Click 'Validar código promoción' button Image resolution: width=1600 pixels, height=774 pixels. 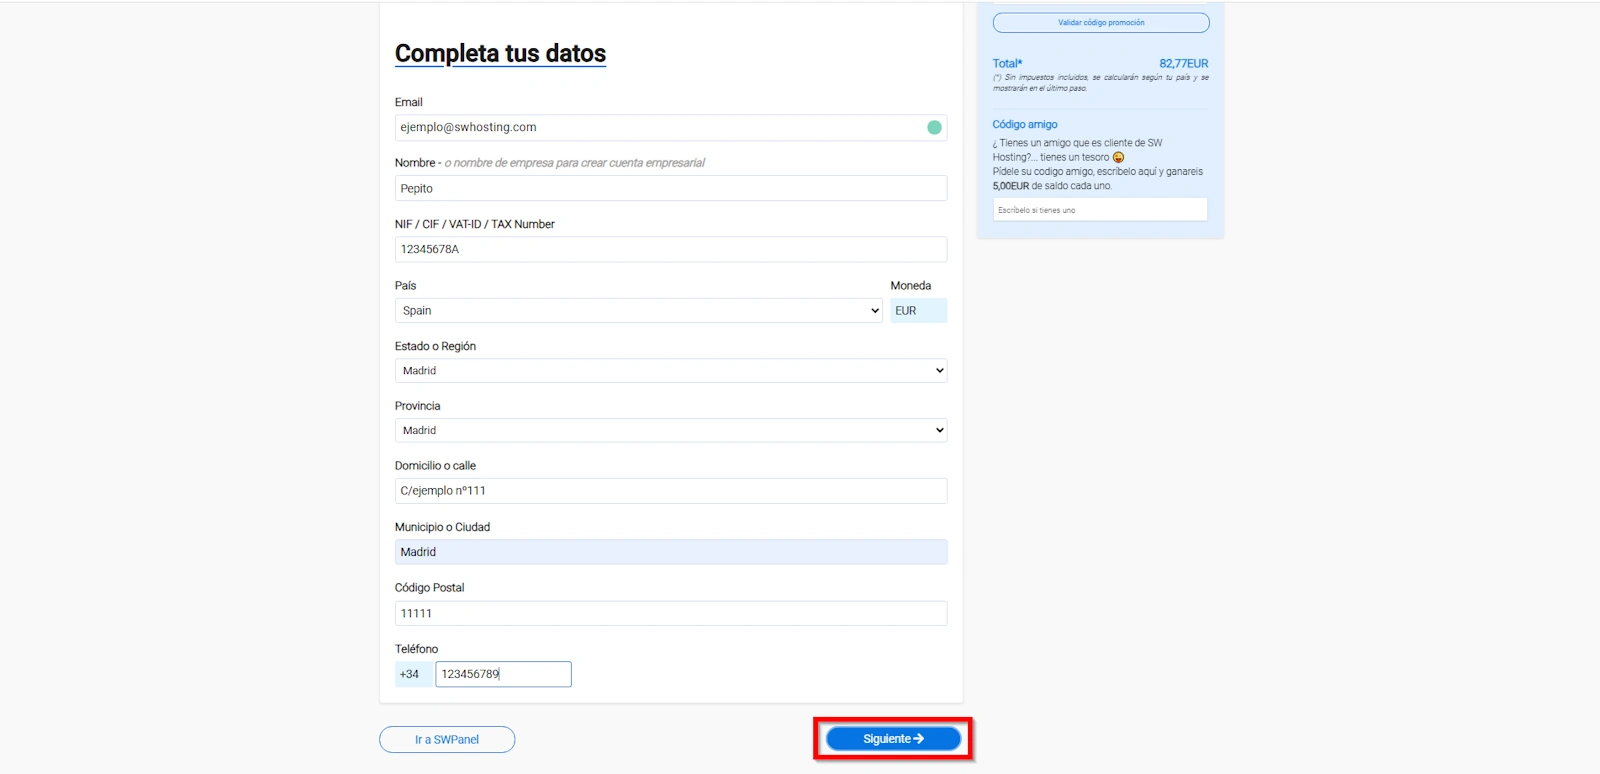tap(1101, 23)
